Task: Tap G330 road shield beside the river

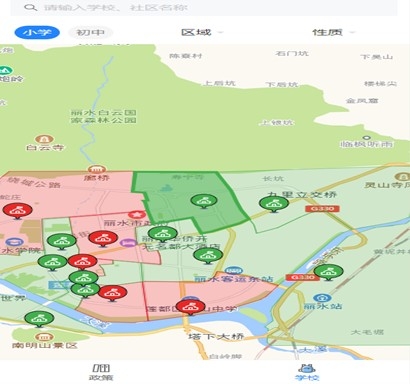Action: [303, 277]
